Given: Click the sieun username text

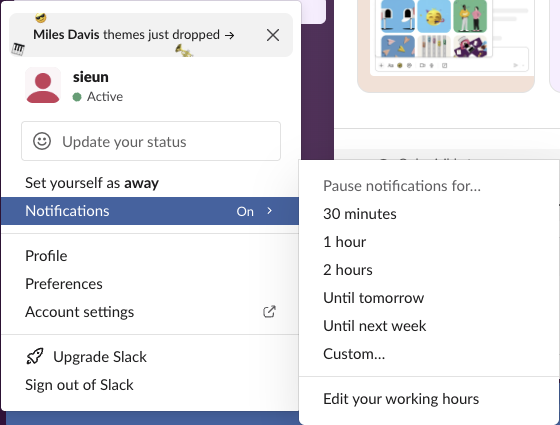Looking at the screenshot, I should point(91,77).
